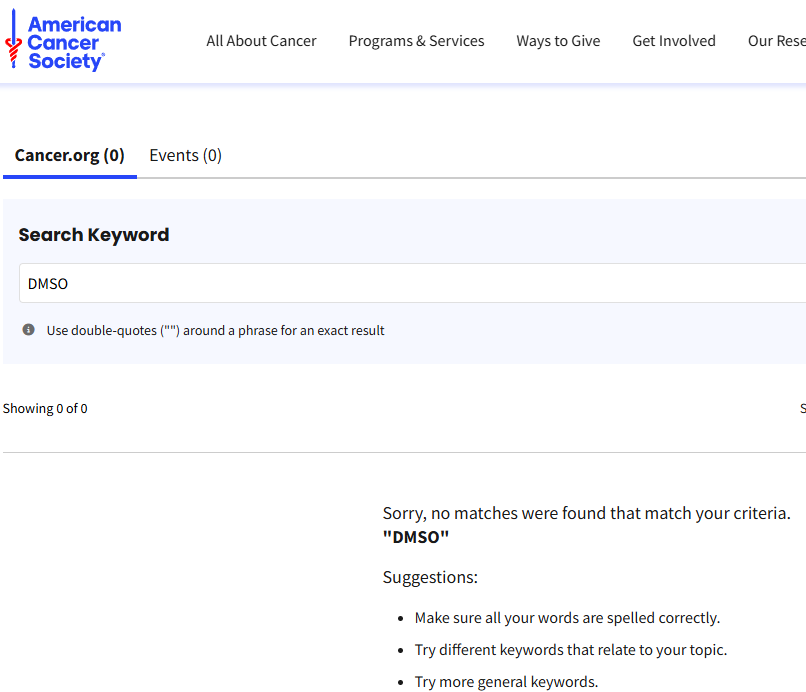This screenshot has height=692, width=806.
Task: Select the Cancer.org (0) tab
Action: [x=69, y=155]
